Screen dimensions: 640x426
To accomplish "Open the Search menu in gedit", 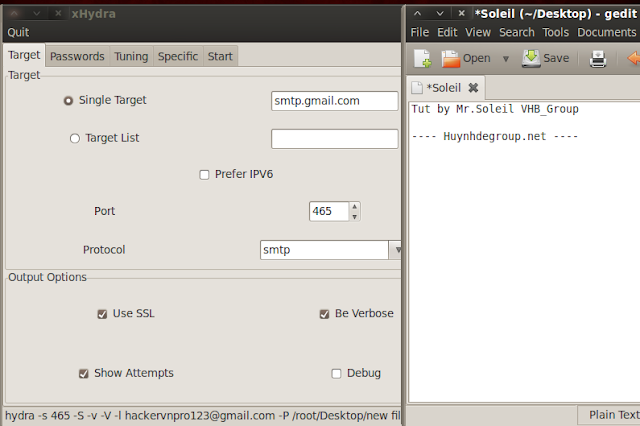I will [517, 32].
